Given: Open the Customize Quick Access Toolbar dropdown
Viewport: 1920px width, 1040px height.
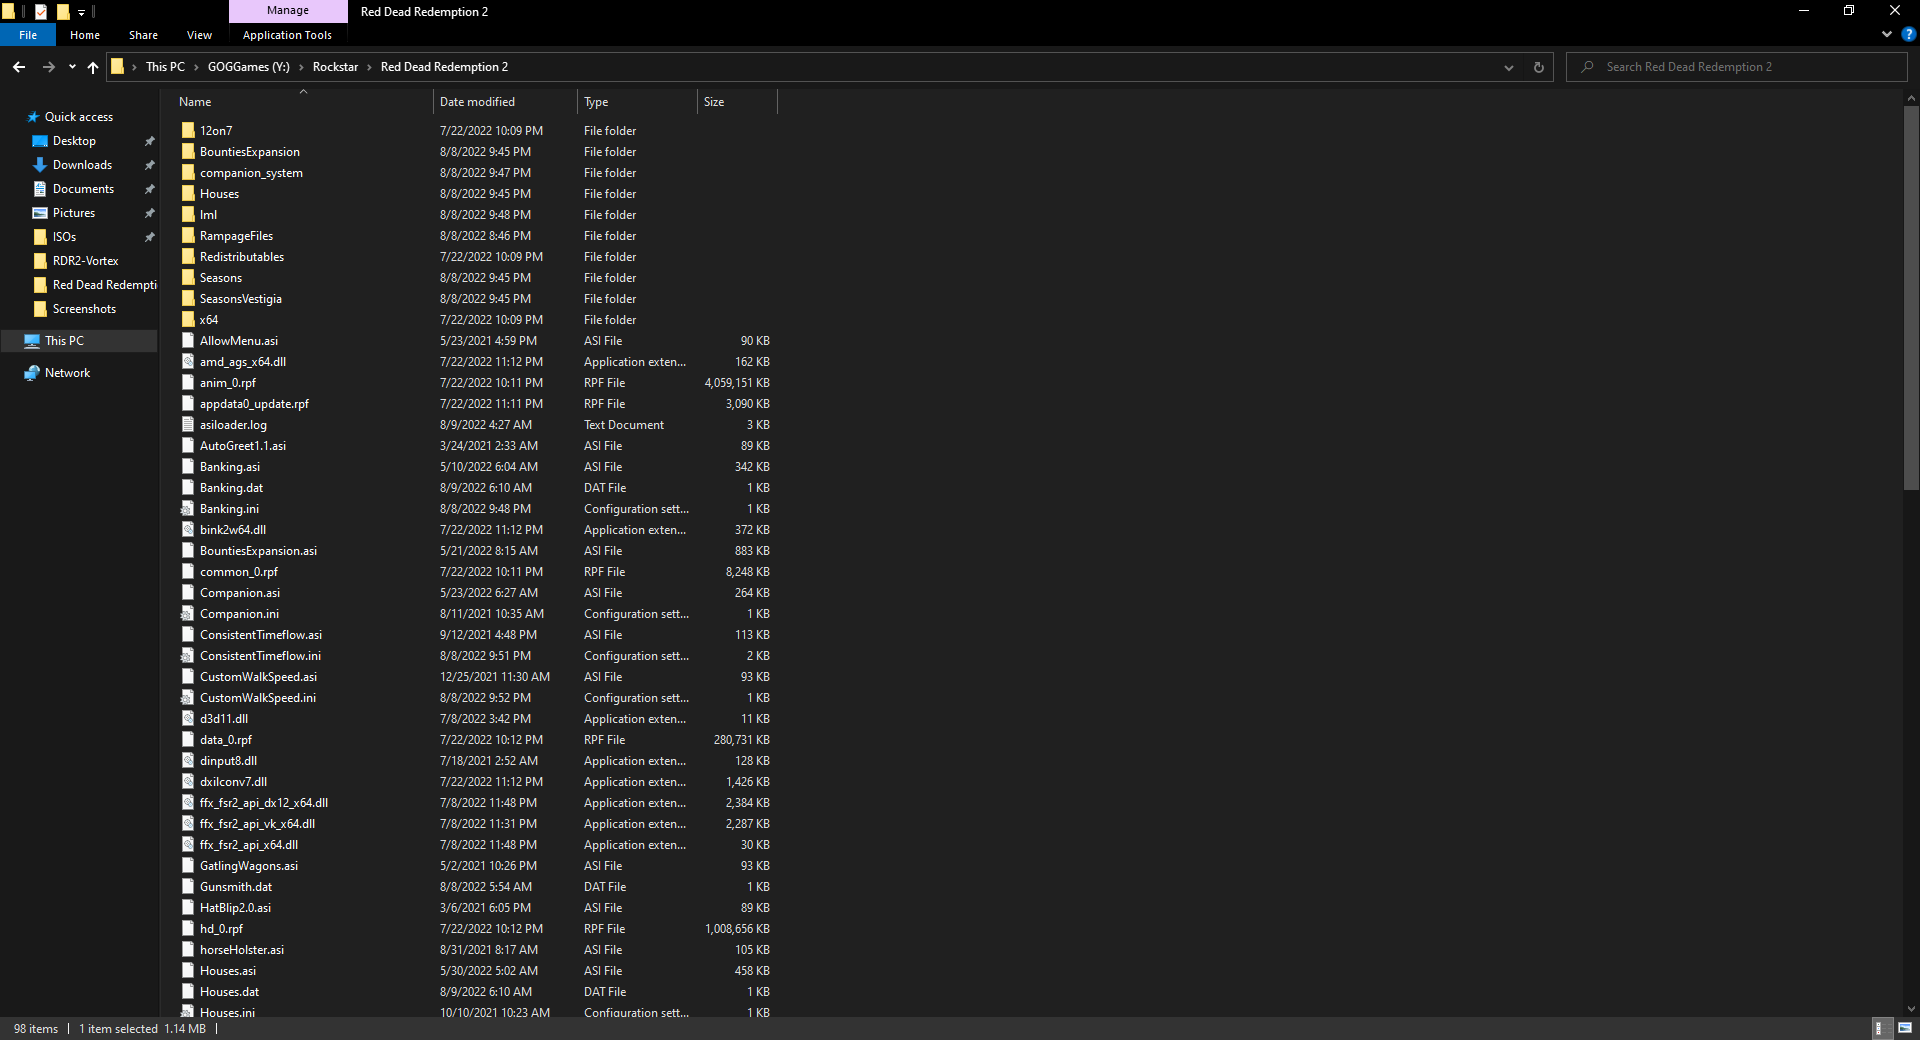Looking at the screenshot, I should 81,12.
